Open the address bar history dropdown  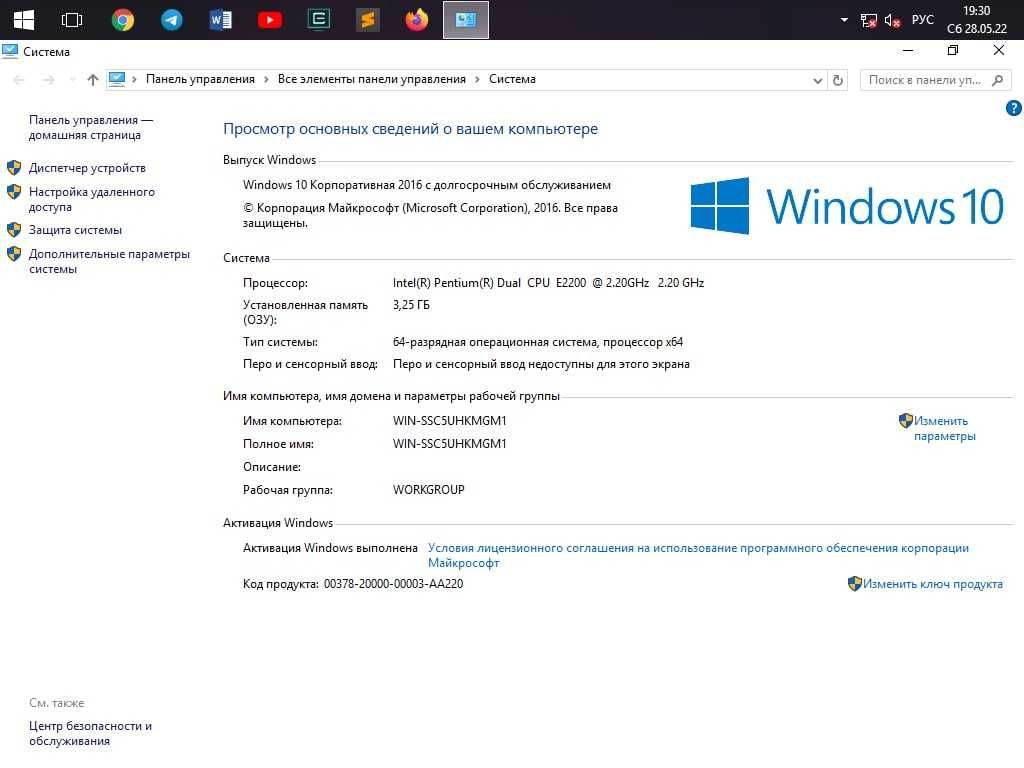tap(817, 80)
